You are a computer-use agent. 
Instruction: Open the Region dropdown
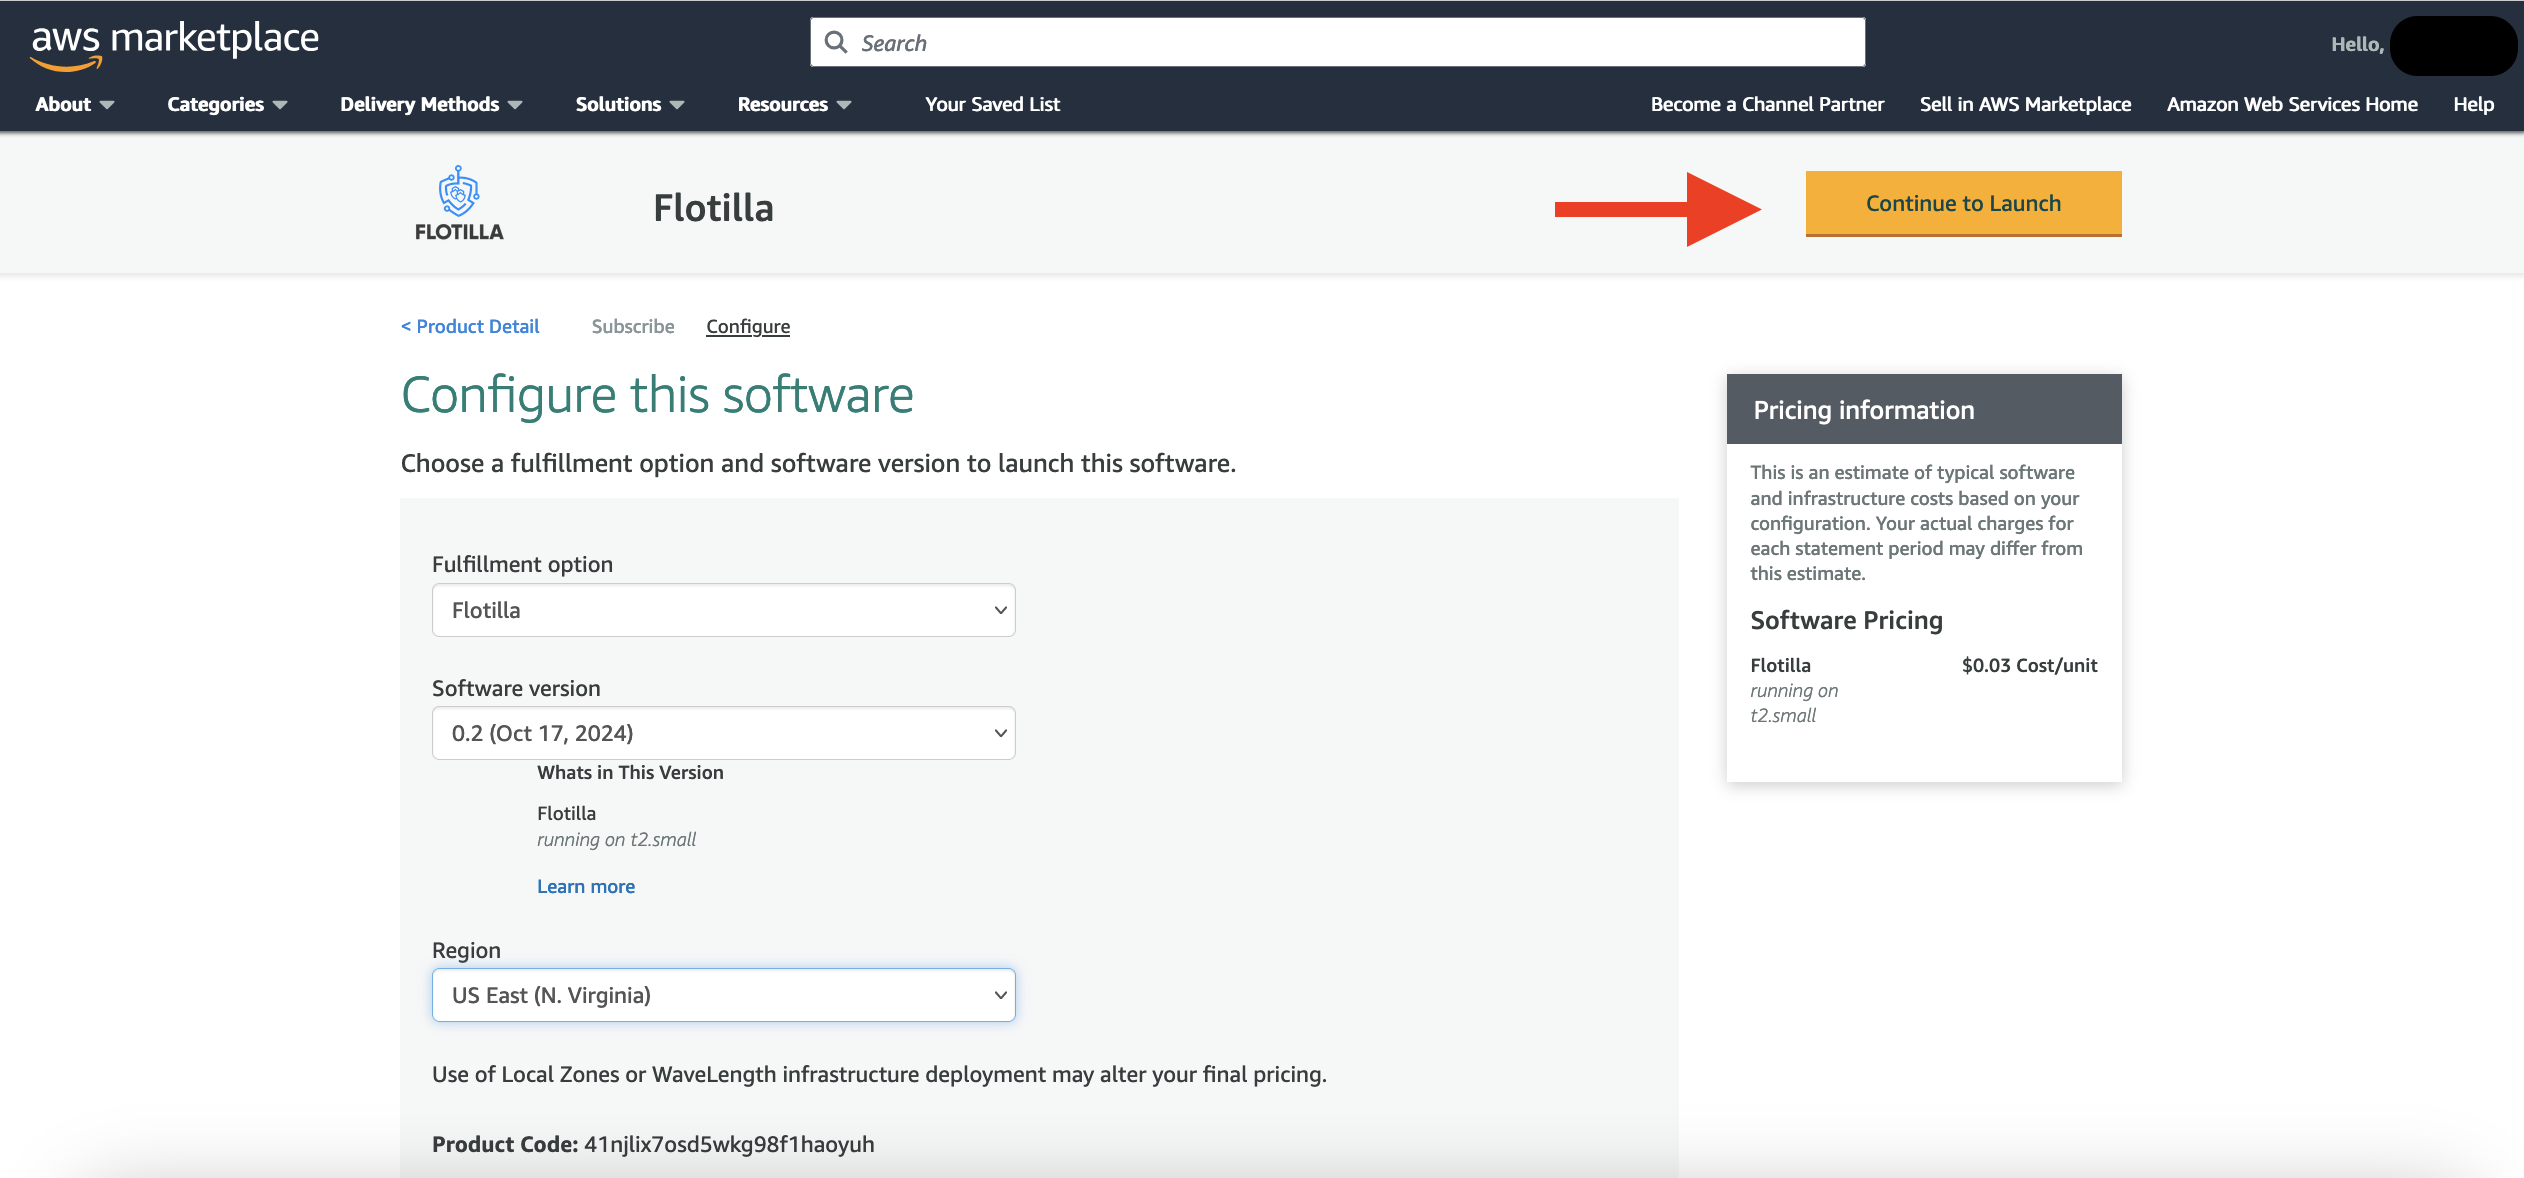pyautogui.click(x=724, y=995)
